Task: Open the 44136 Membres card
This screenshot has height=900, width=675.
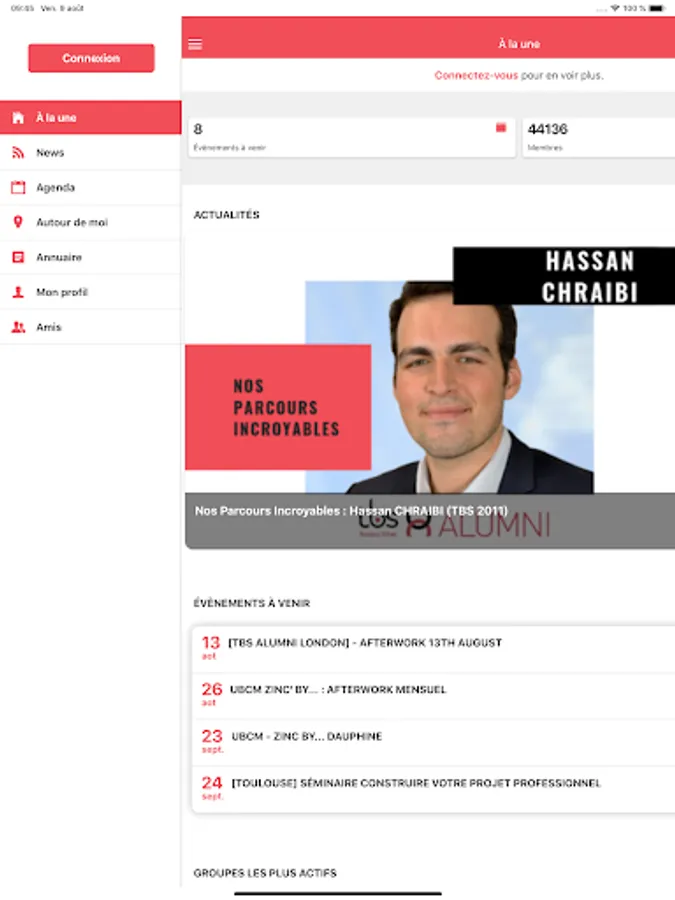Action: point(599,137)
